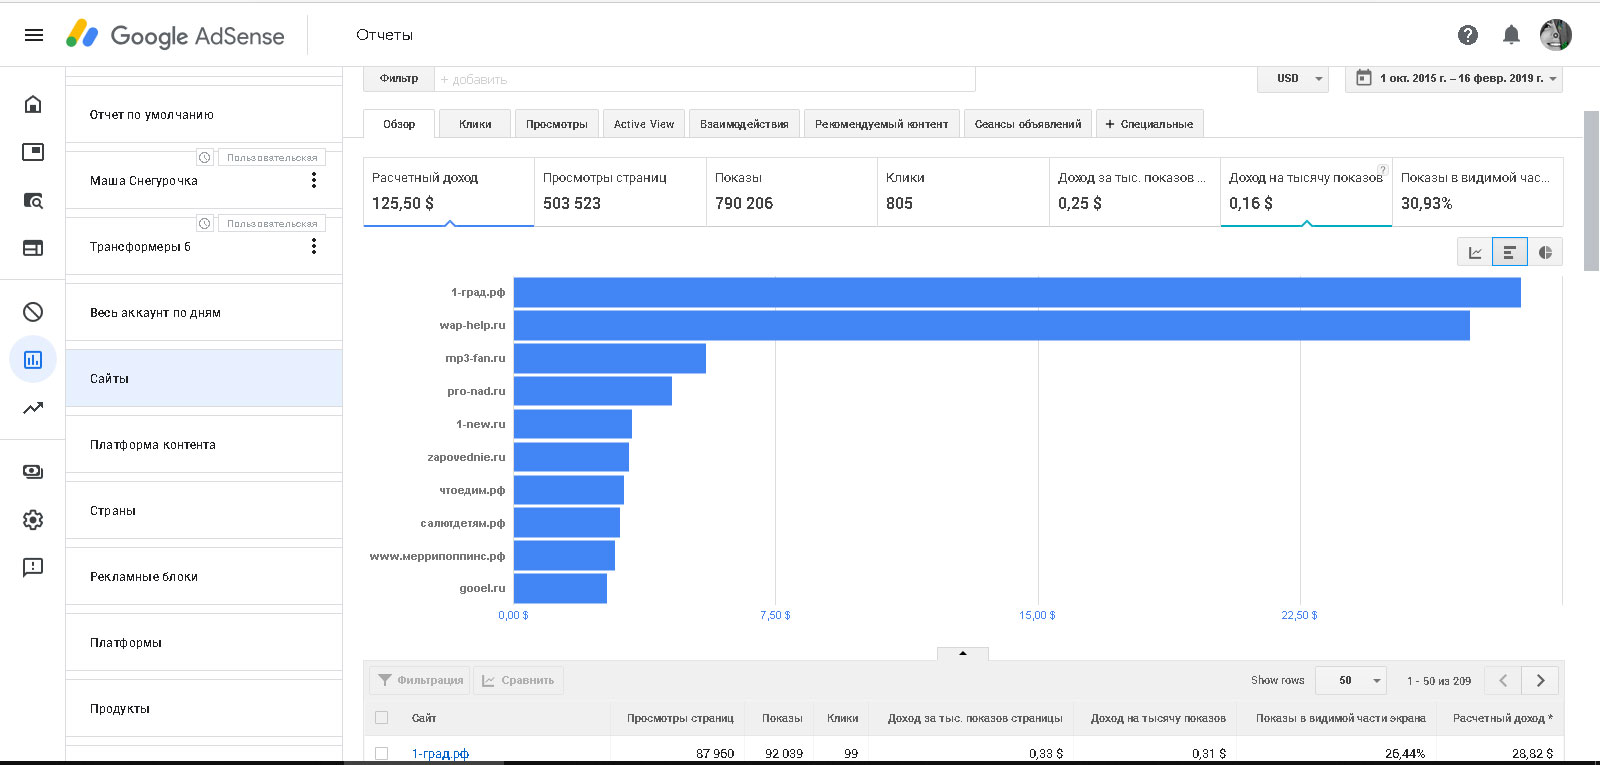Open the Ads icon in the sidebar
Screen dimensions: 1600x765
click(33, 152)
